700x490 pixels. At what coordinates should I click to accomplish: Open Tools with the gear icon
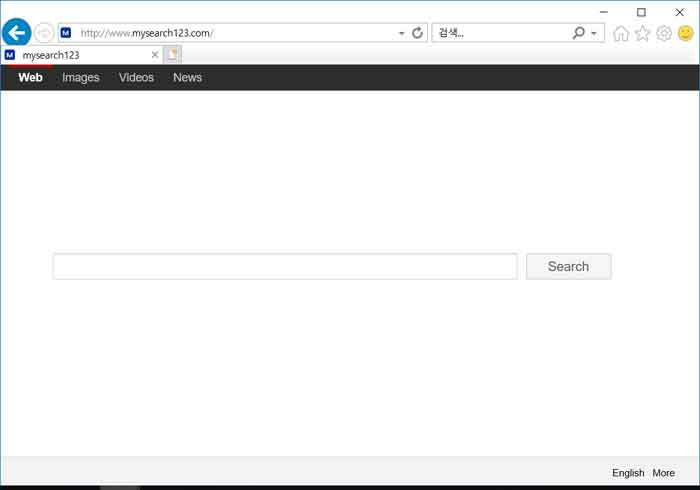click(664, 33)
